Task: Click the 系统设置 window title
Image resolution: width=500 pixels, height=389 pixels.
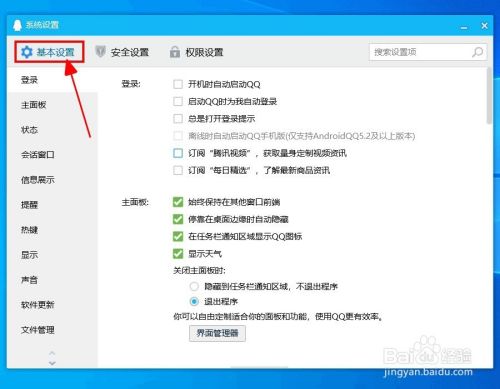Action: tap(42, 25)
